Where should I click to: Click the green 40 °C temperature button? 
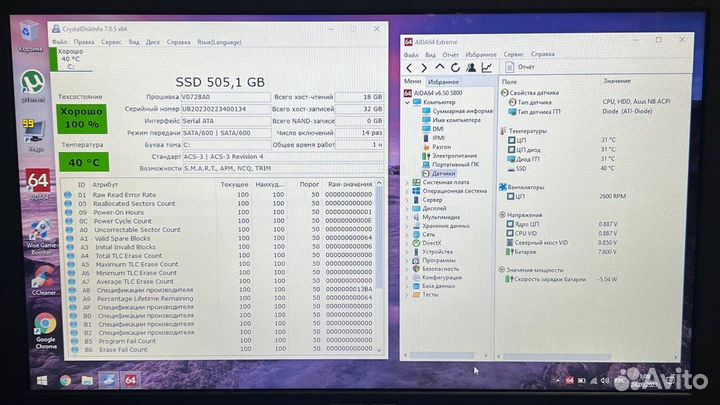coord(84,162)
